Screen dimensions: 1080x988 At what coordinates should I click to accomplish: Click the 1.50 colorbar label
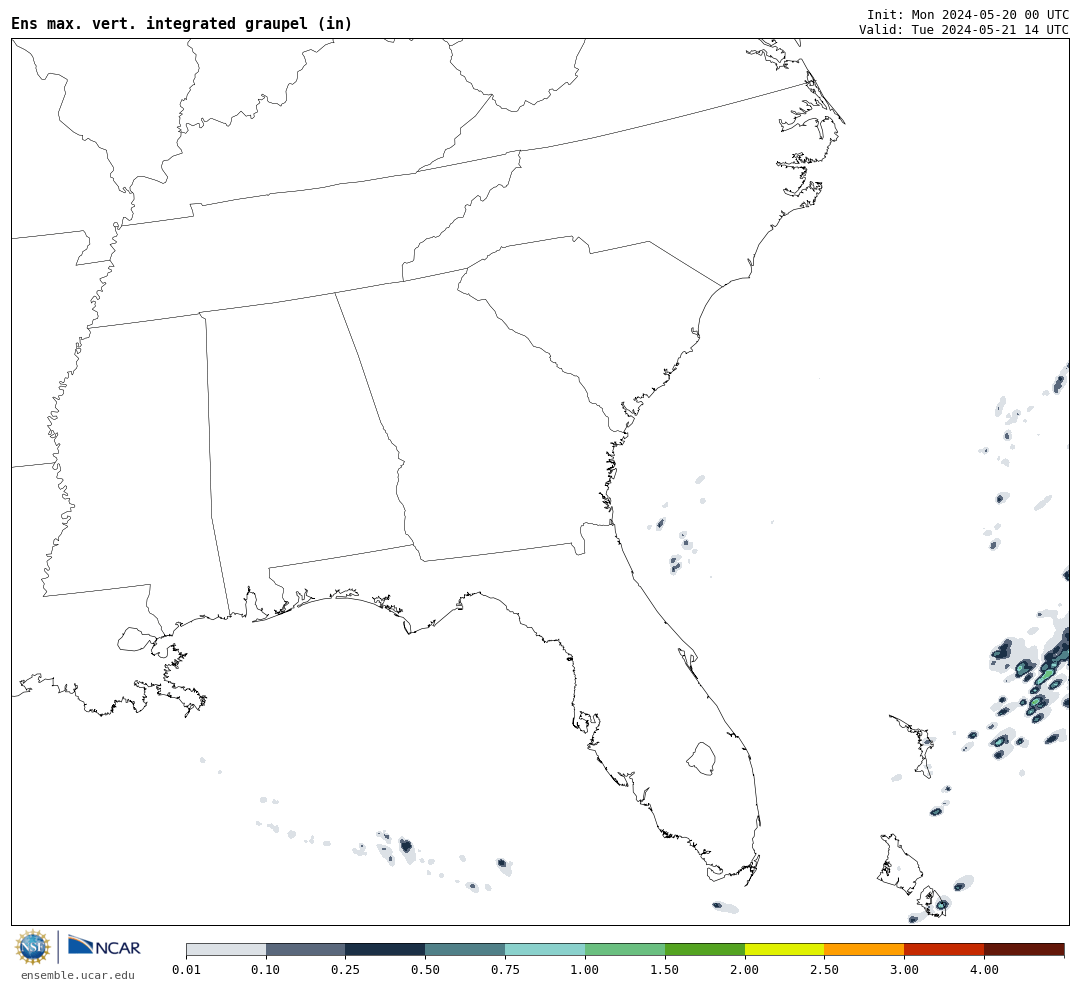coord(665,969)
